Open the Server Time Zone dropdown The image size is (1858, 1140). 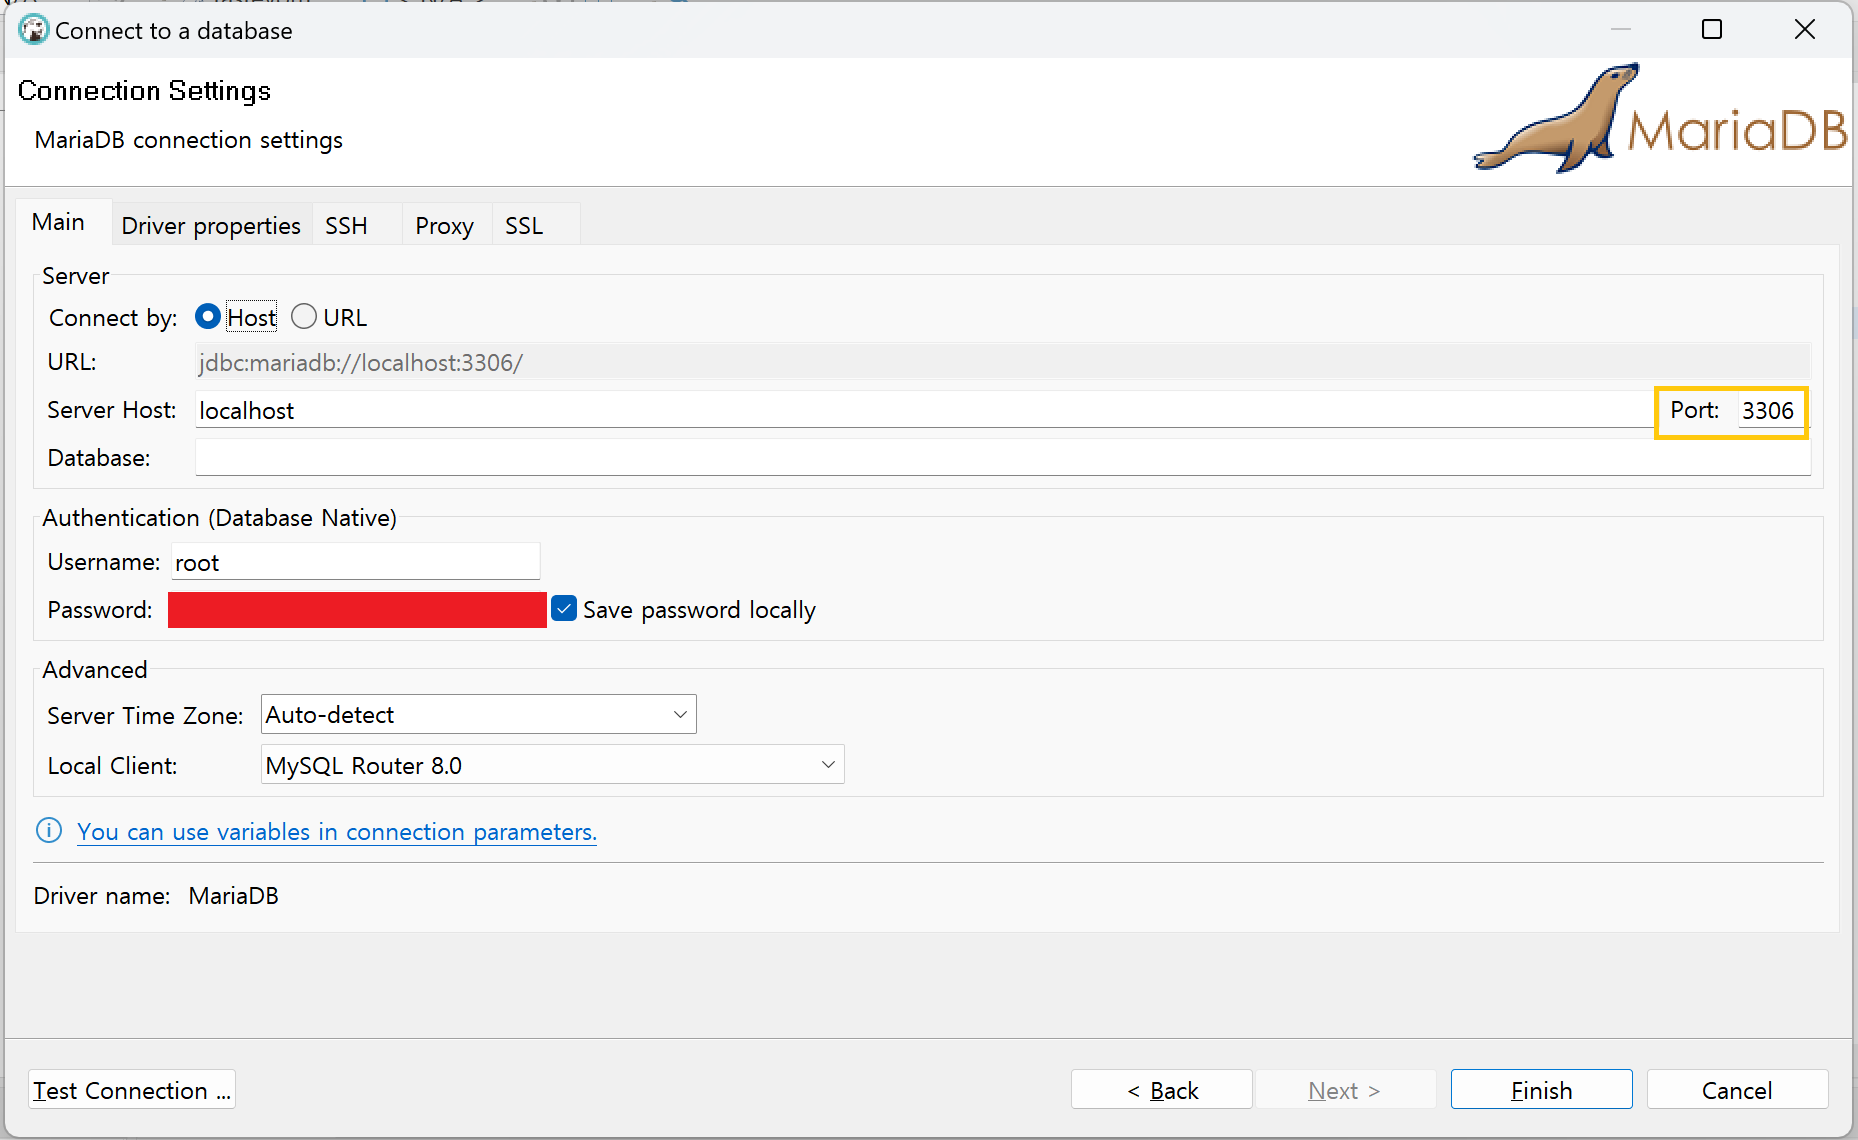(x=478, y=715)
